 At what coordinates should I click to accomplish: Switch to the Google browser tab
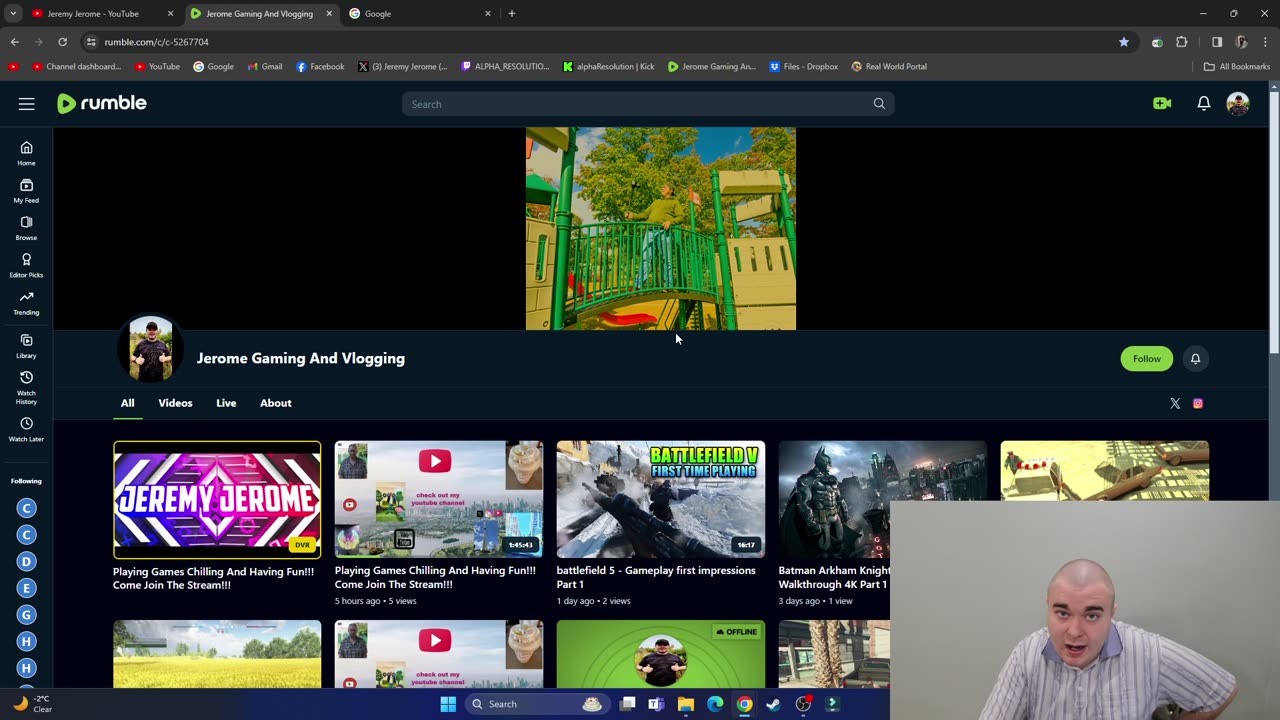tap(420, 14)
